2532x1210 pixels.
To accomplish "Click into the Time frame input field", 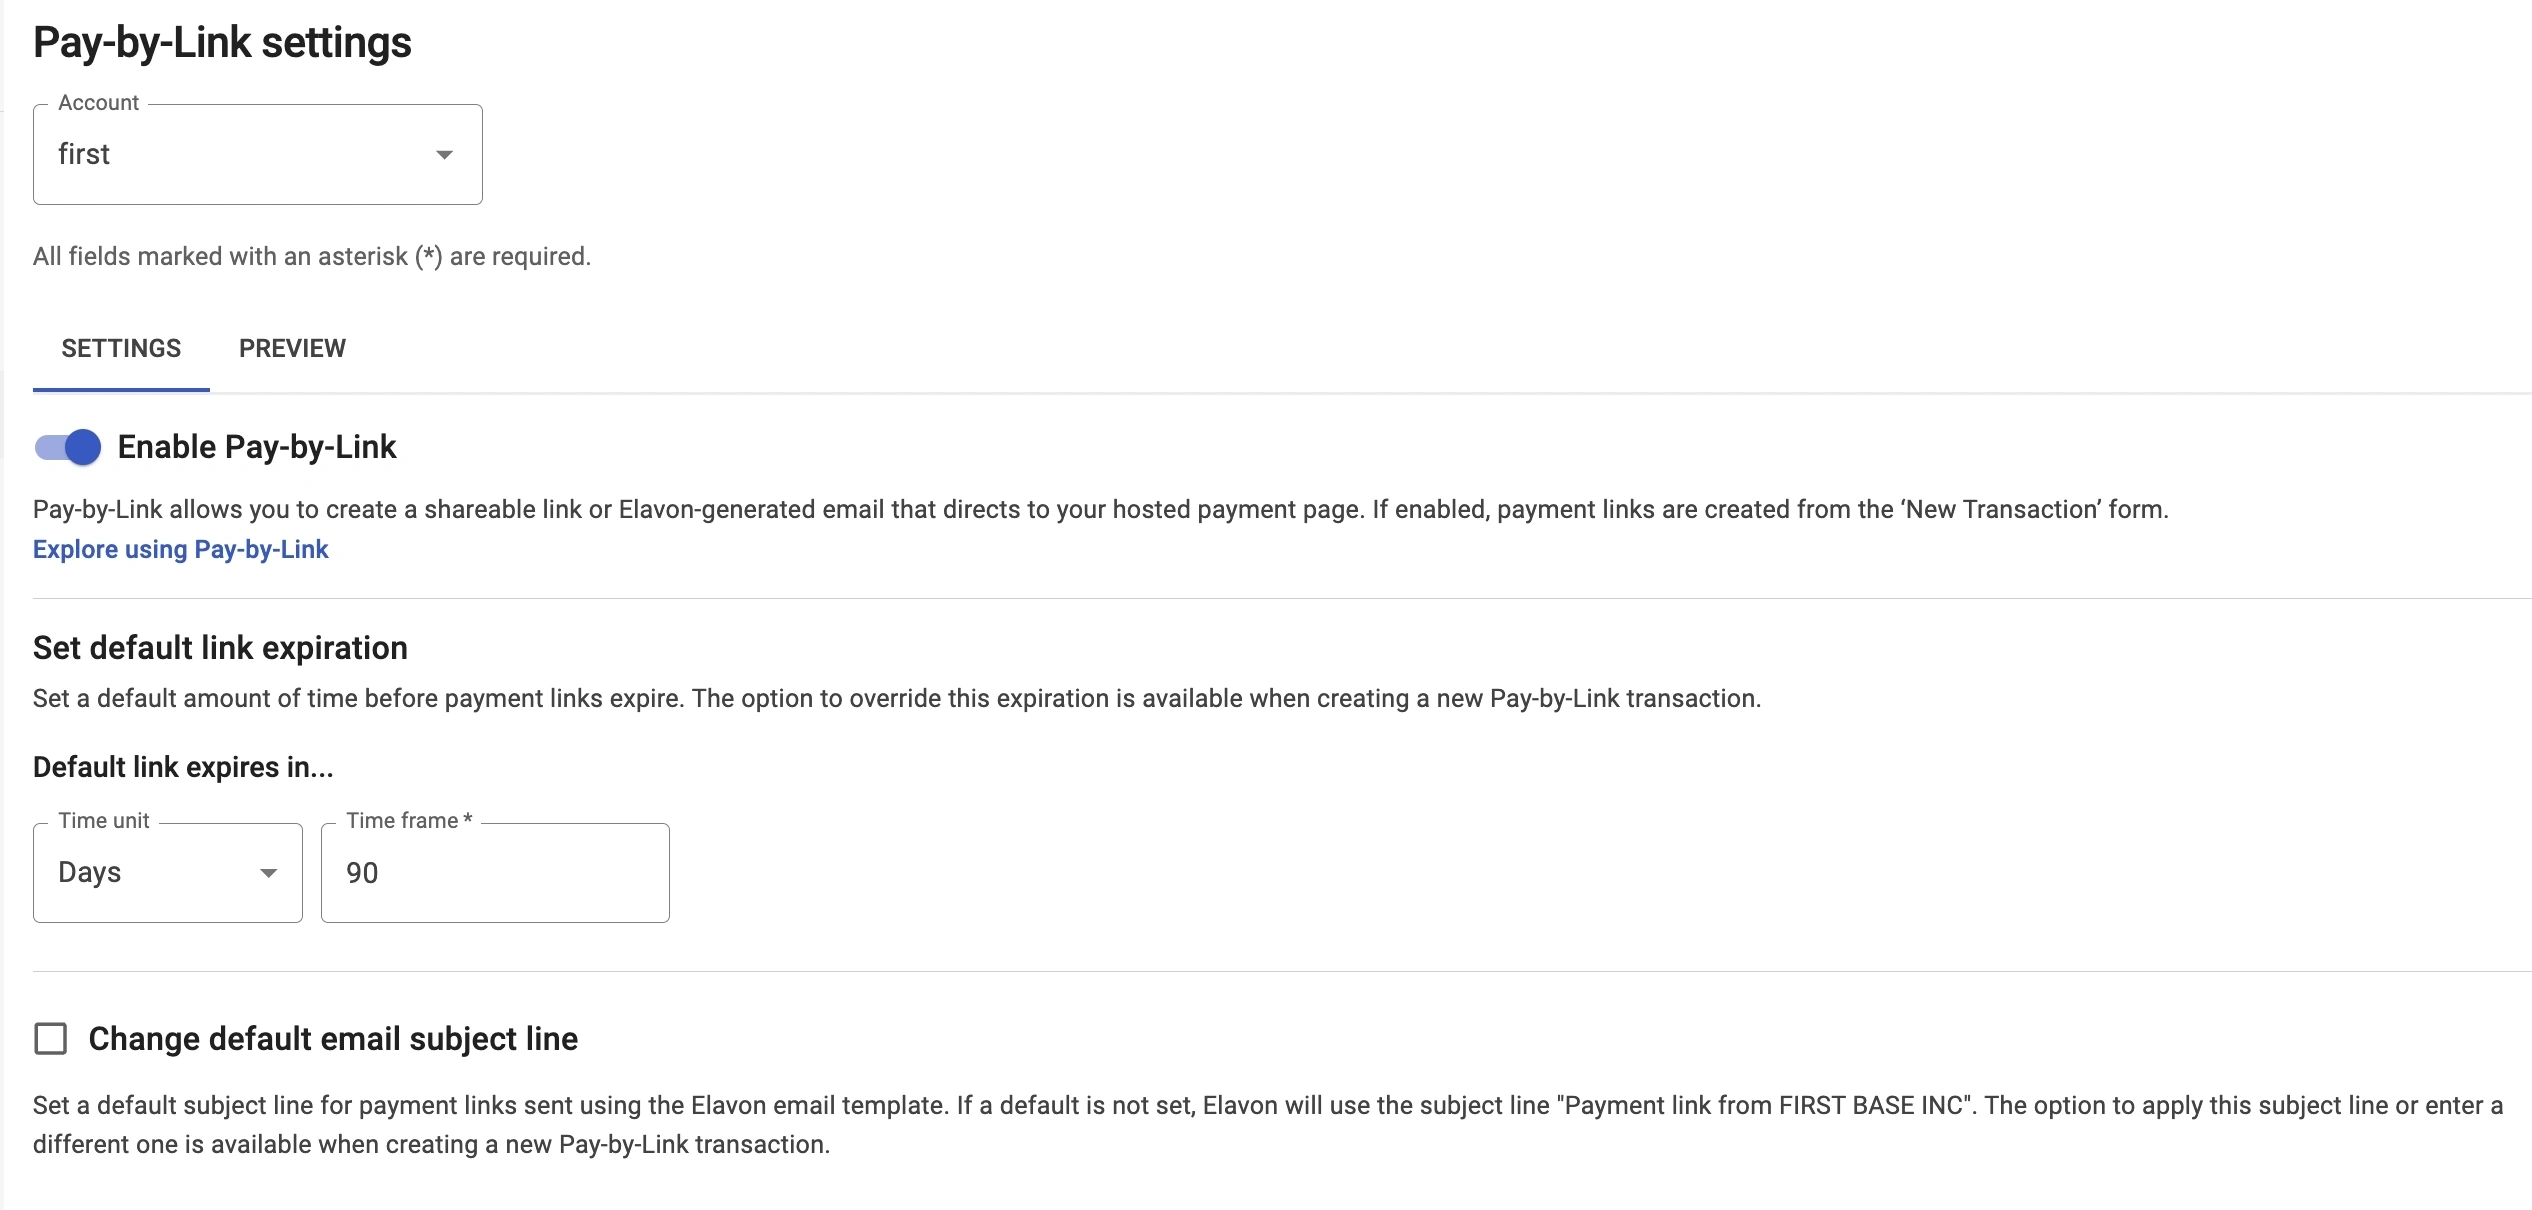I will coord(495,873).
